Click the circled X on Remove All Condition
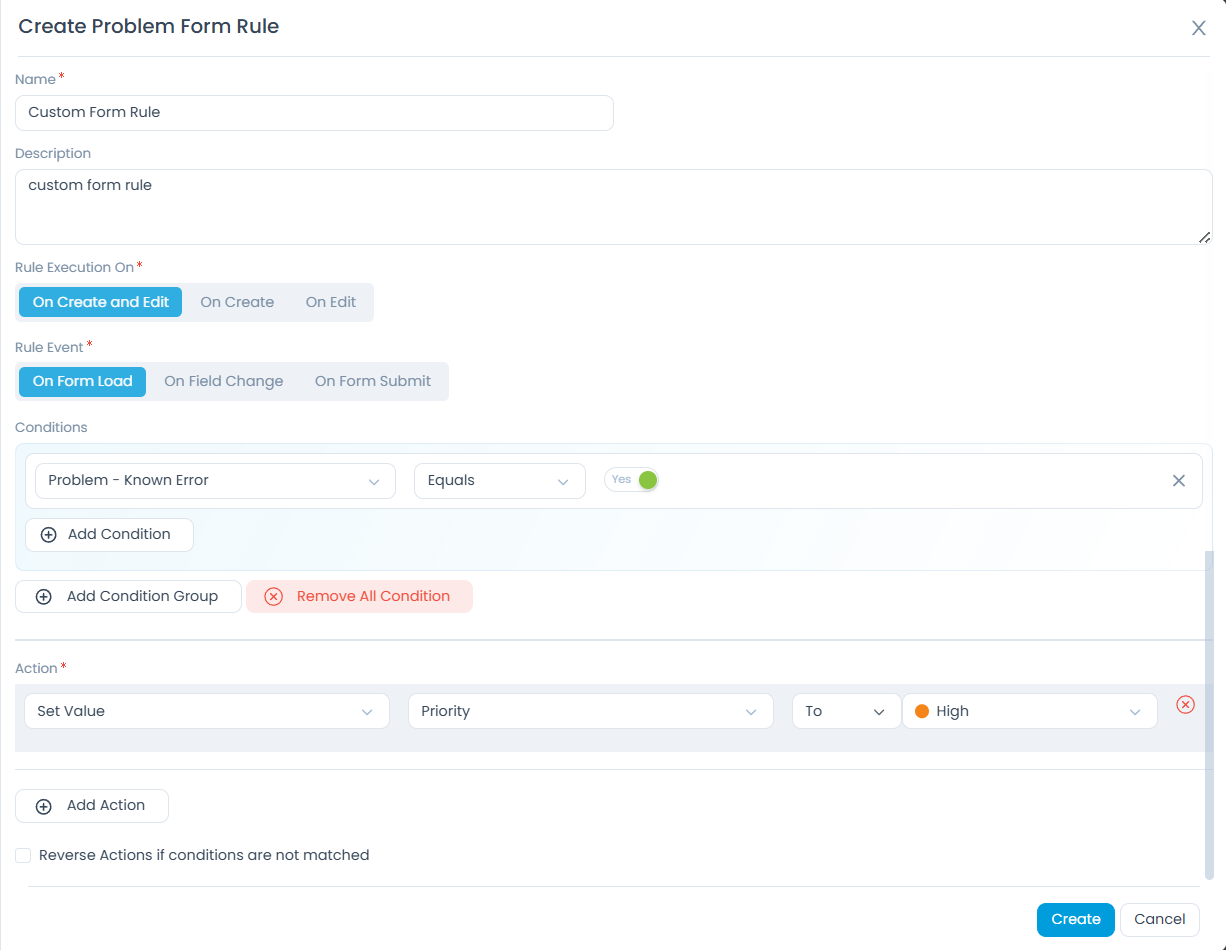 pos(273,596)
